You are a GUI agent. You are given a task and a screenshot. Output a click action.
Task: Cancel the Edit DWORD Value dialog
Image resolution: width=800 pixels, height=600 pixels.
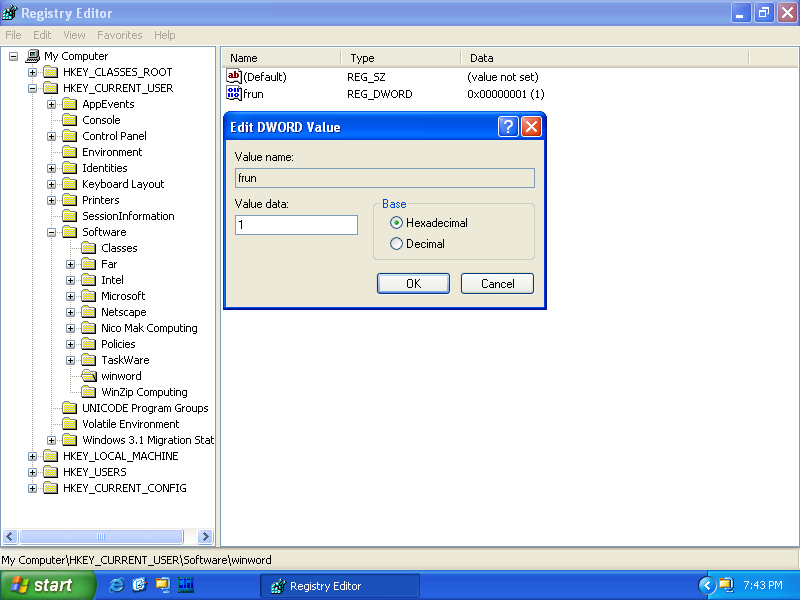coord(497,284)
